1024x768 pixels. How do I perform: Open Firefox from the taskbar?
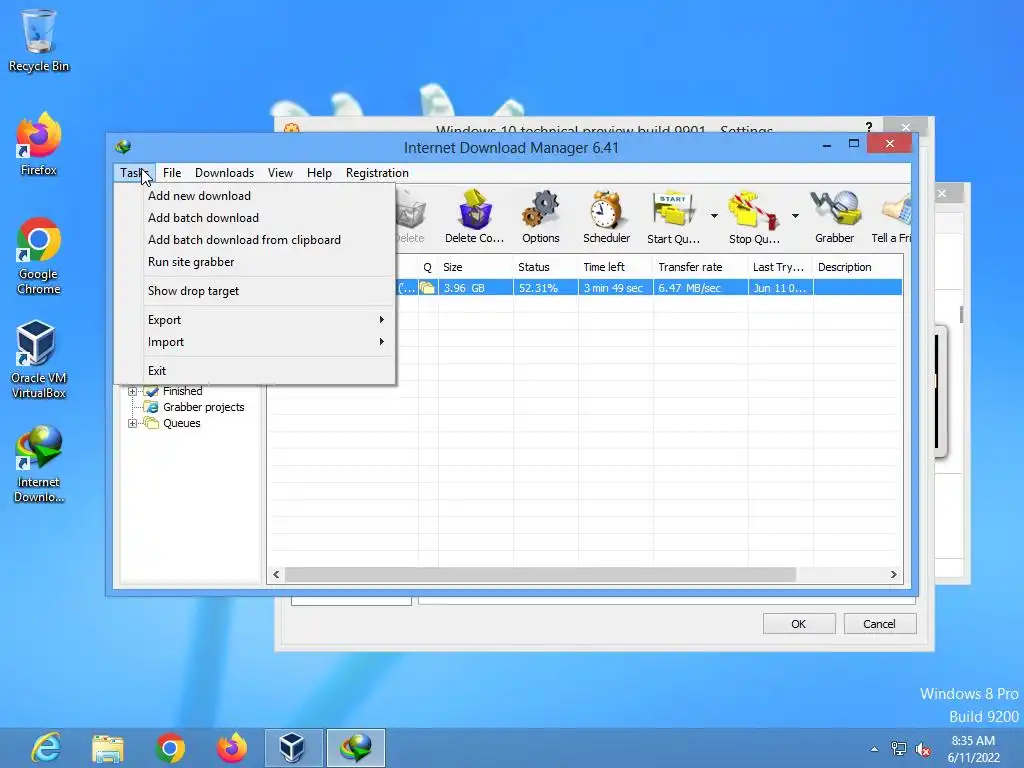tap(232, 748)
